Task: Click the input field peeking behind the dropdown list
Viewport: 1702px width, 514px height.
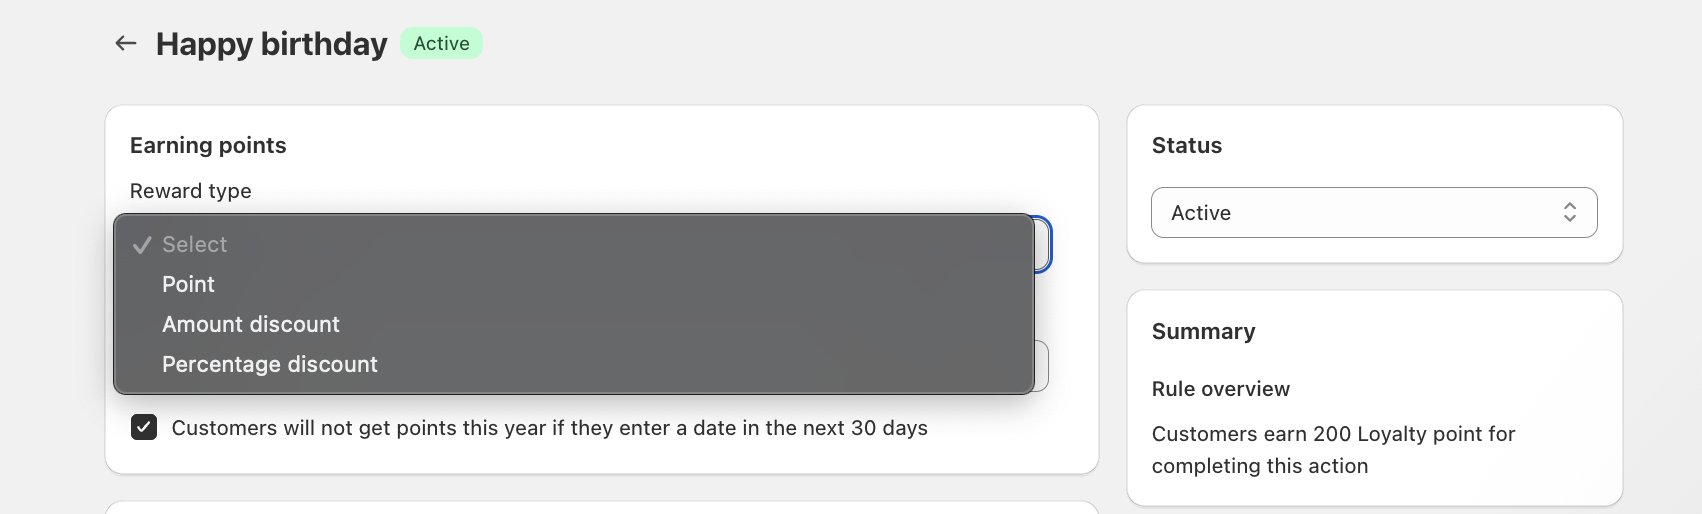Action: [x=1041, y=366]
